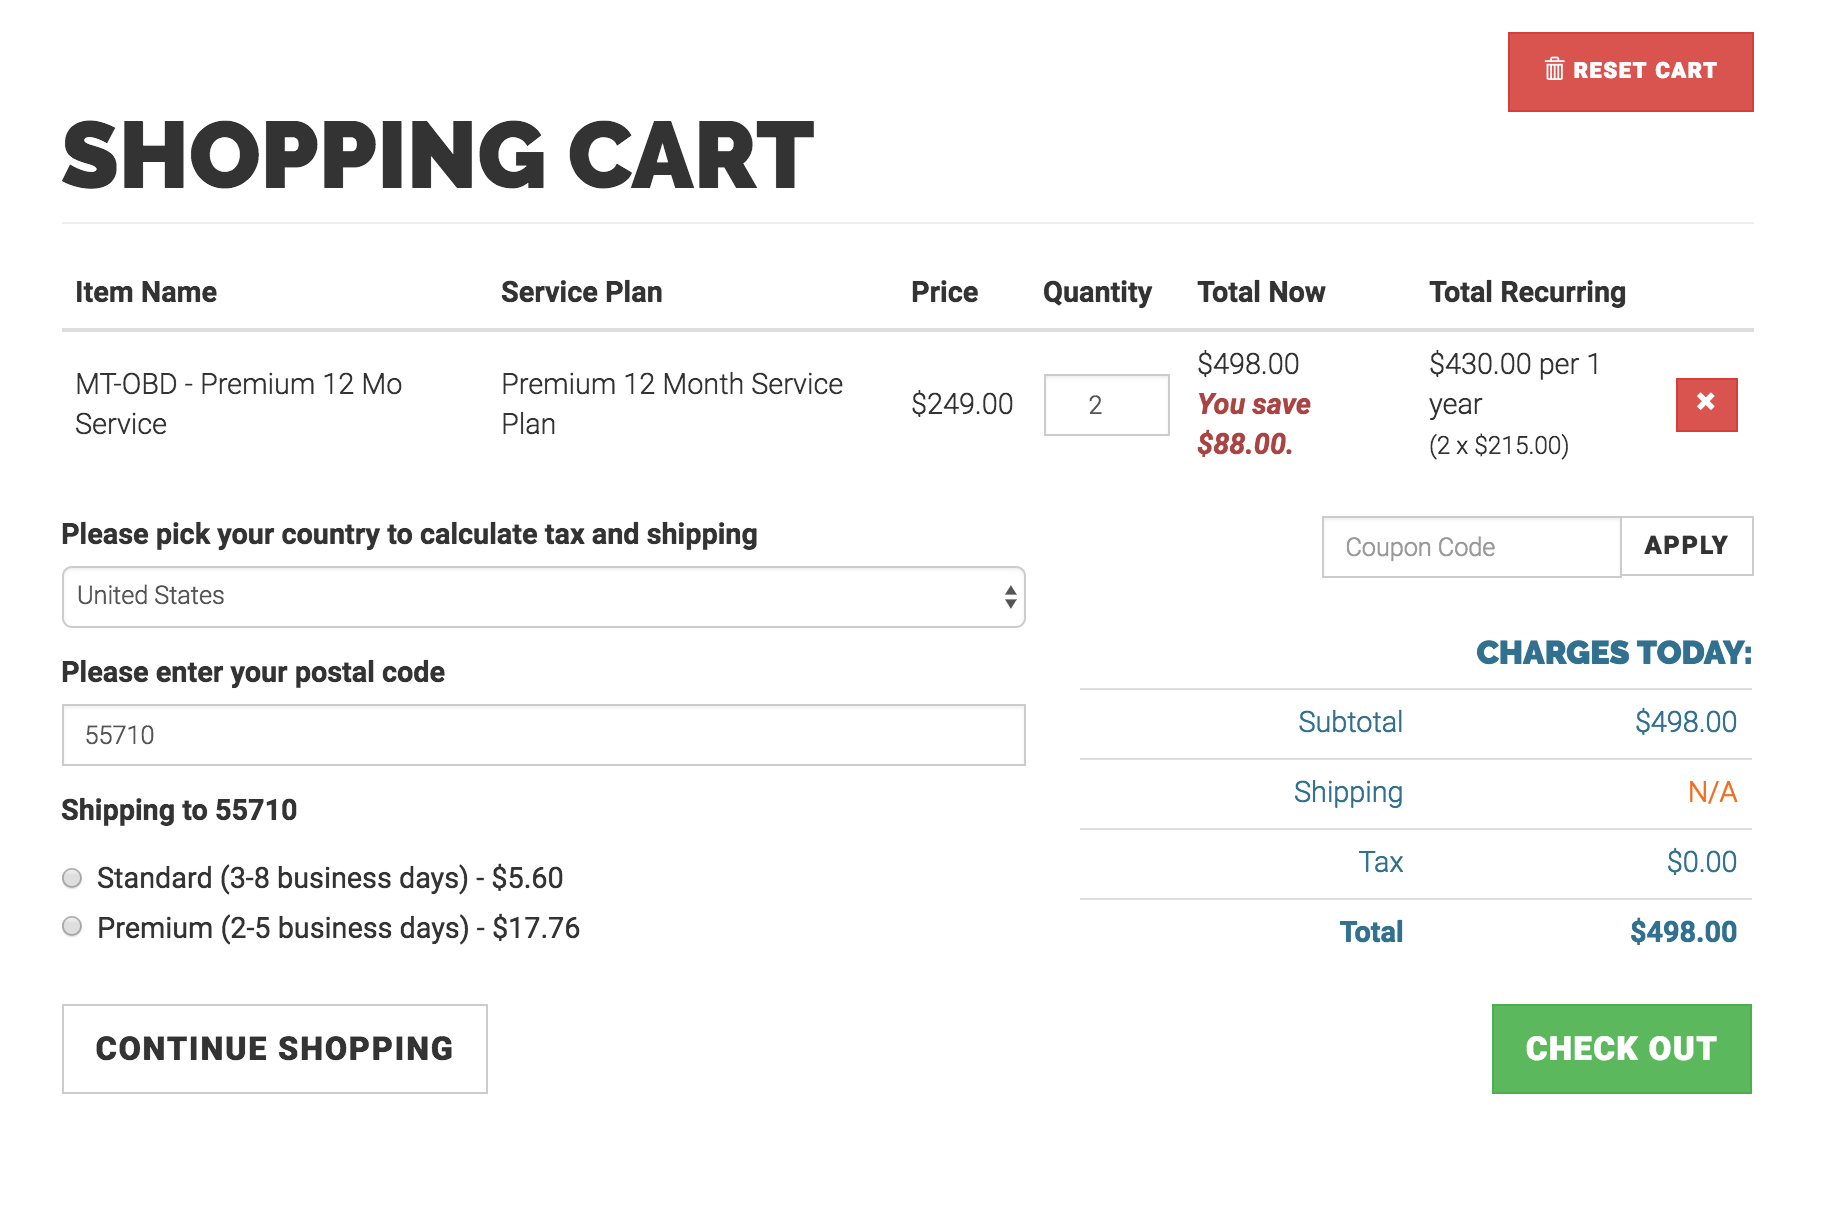Click the CONTINUE SHOPPING button

click(274, 1048)
